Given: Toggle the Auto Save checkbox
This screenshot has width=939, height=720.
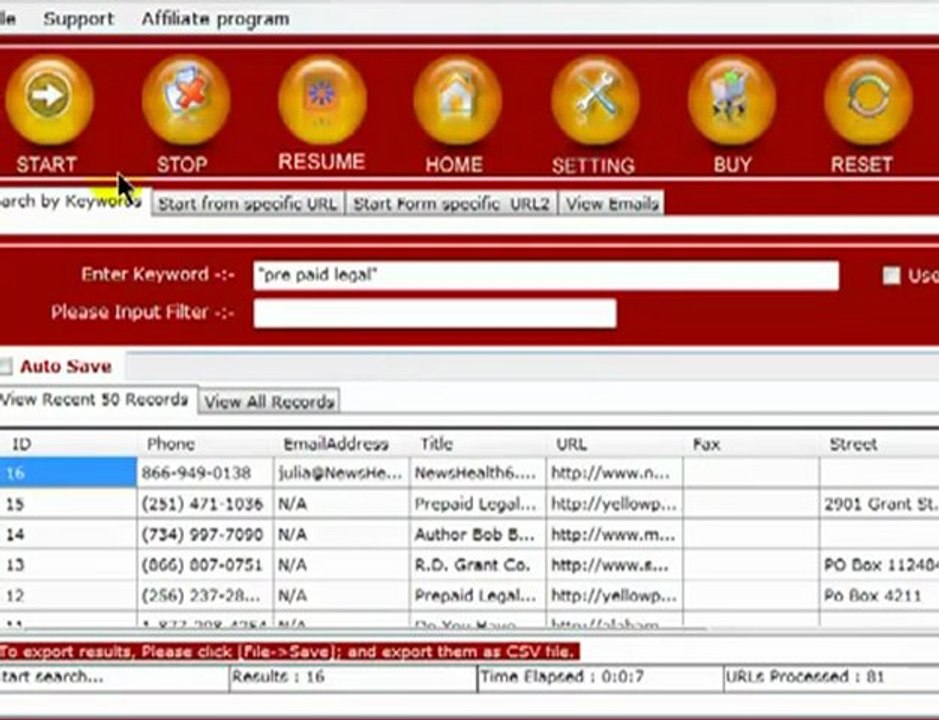Looking at the screenshot, I should tap(5, 366).
